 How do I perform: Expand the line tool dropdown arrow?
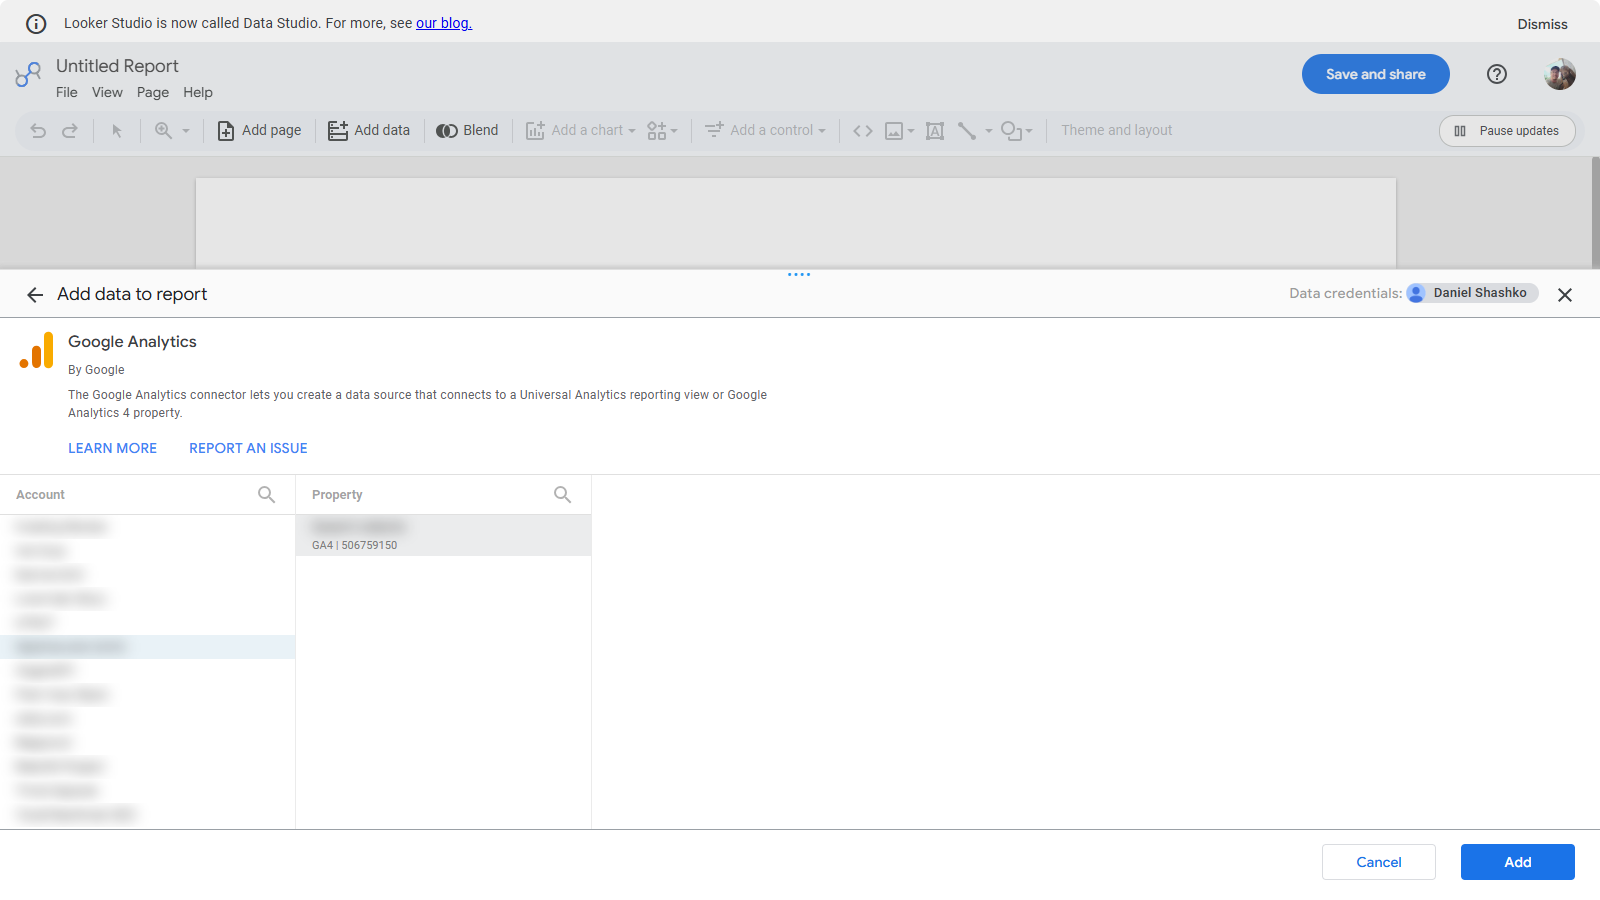tap(989, 131)
